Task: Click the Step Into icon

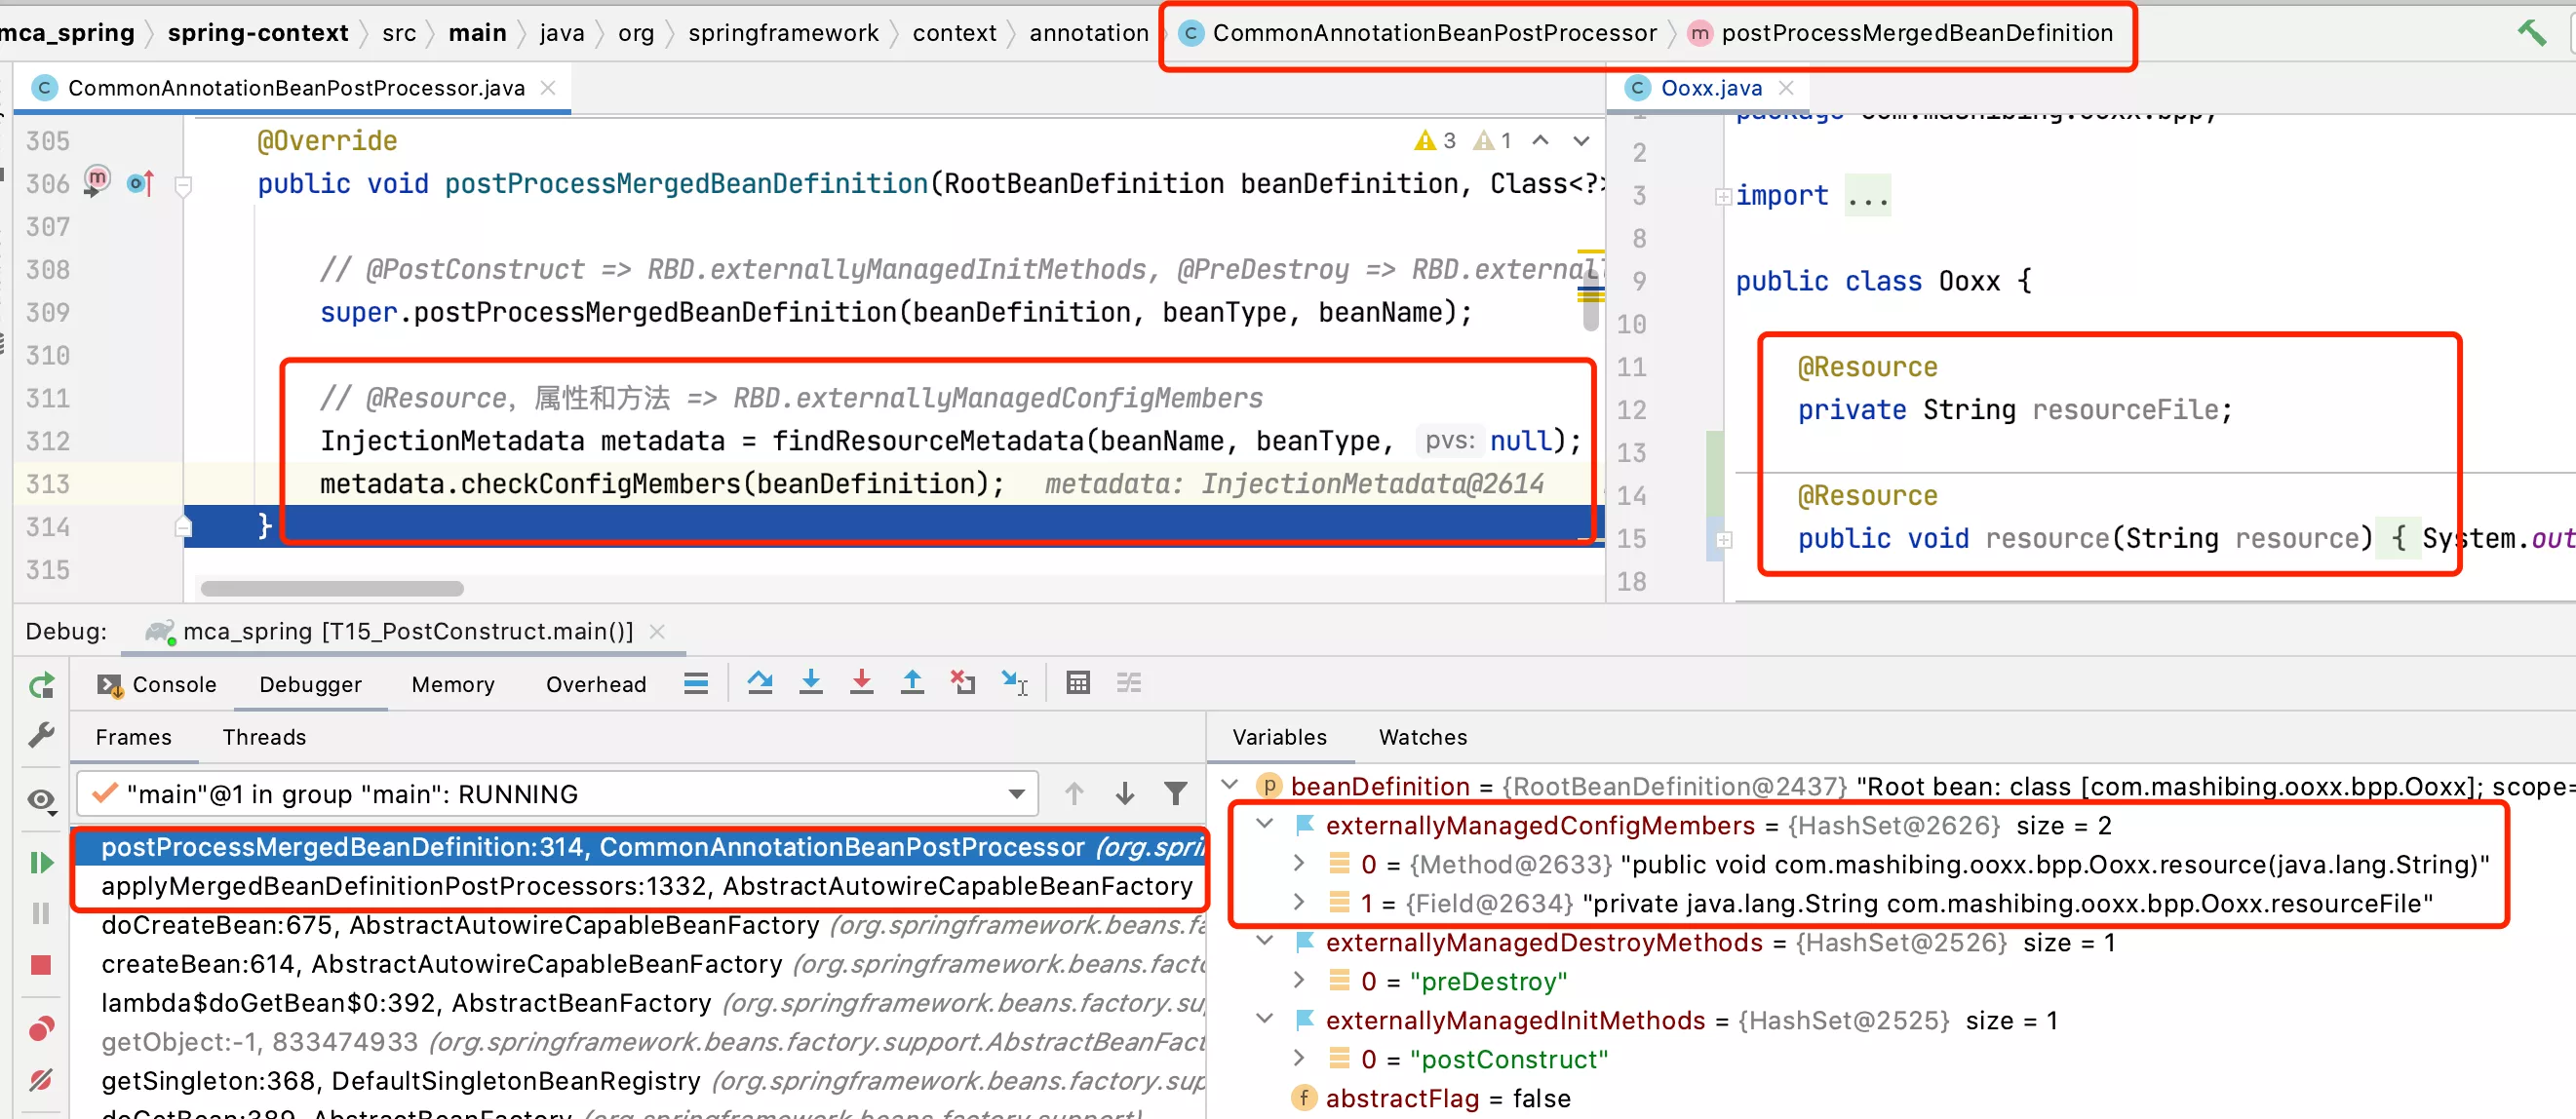Action: click(811, 682)
